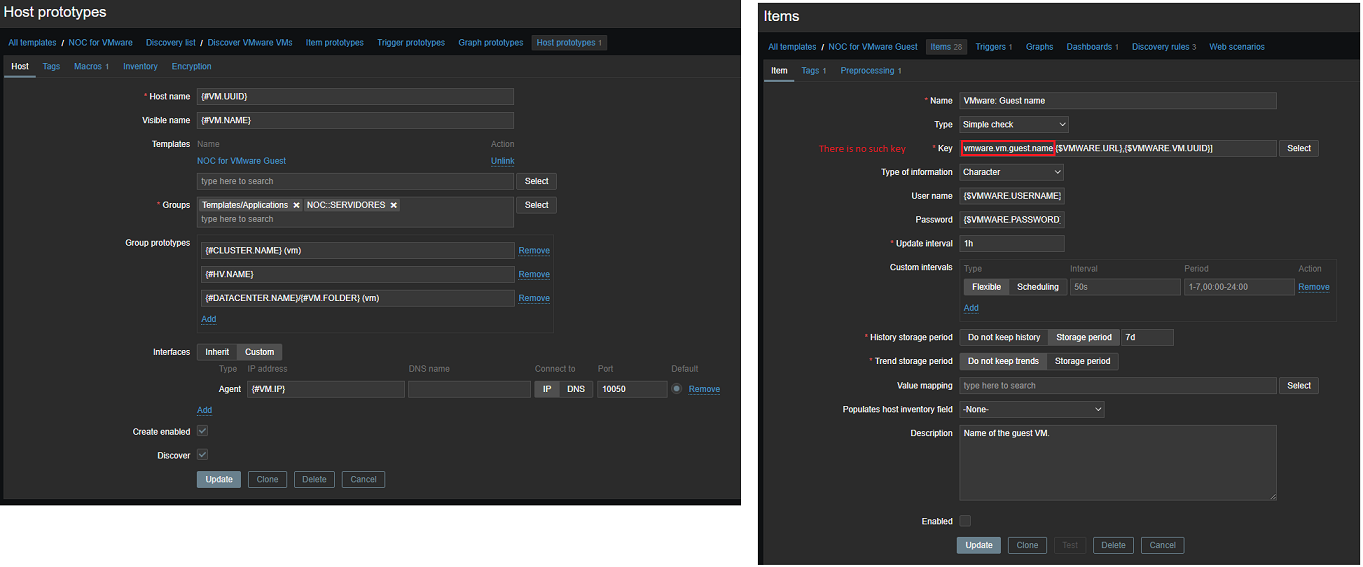Viewport: 1363px width, 567px height.
Task: Click the Unlink link for template
Action: pos(502,161)
